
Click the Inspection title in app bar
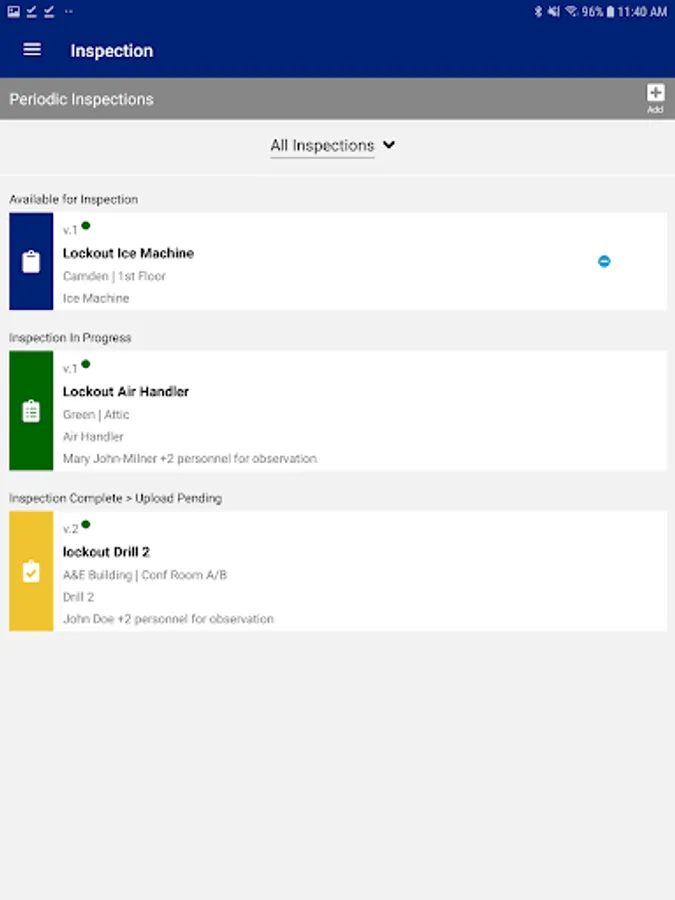[x=112, y=51]
